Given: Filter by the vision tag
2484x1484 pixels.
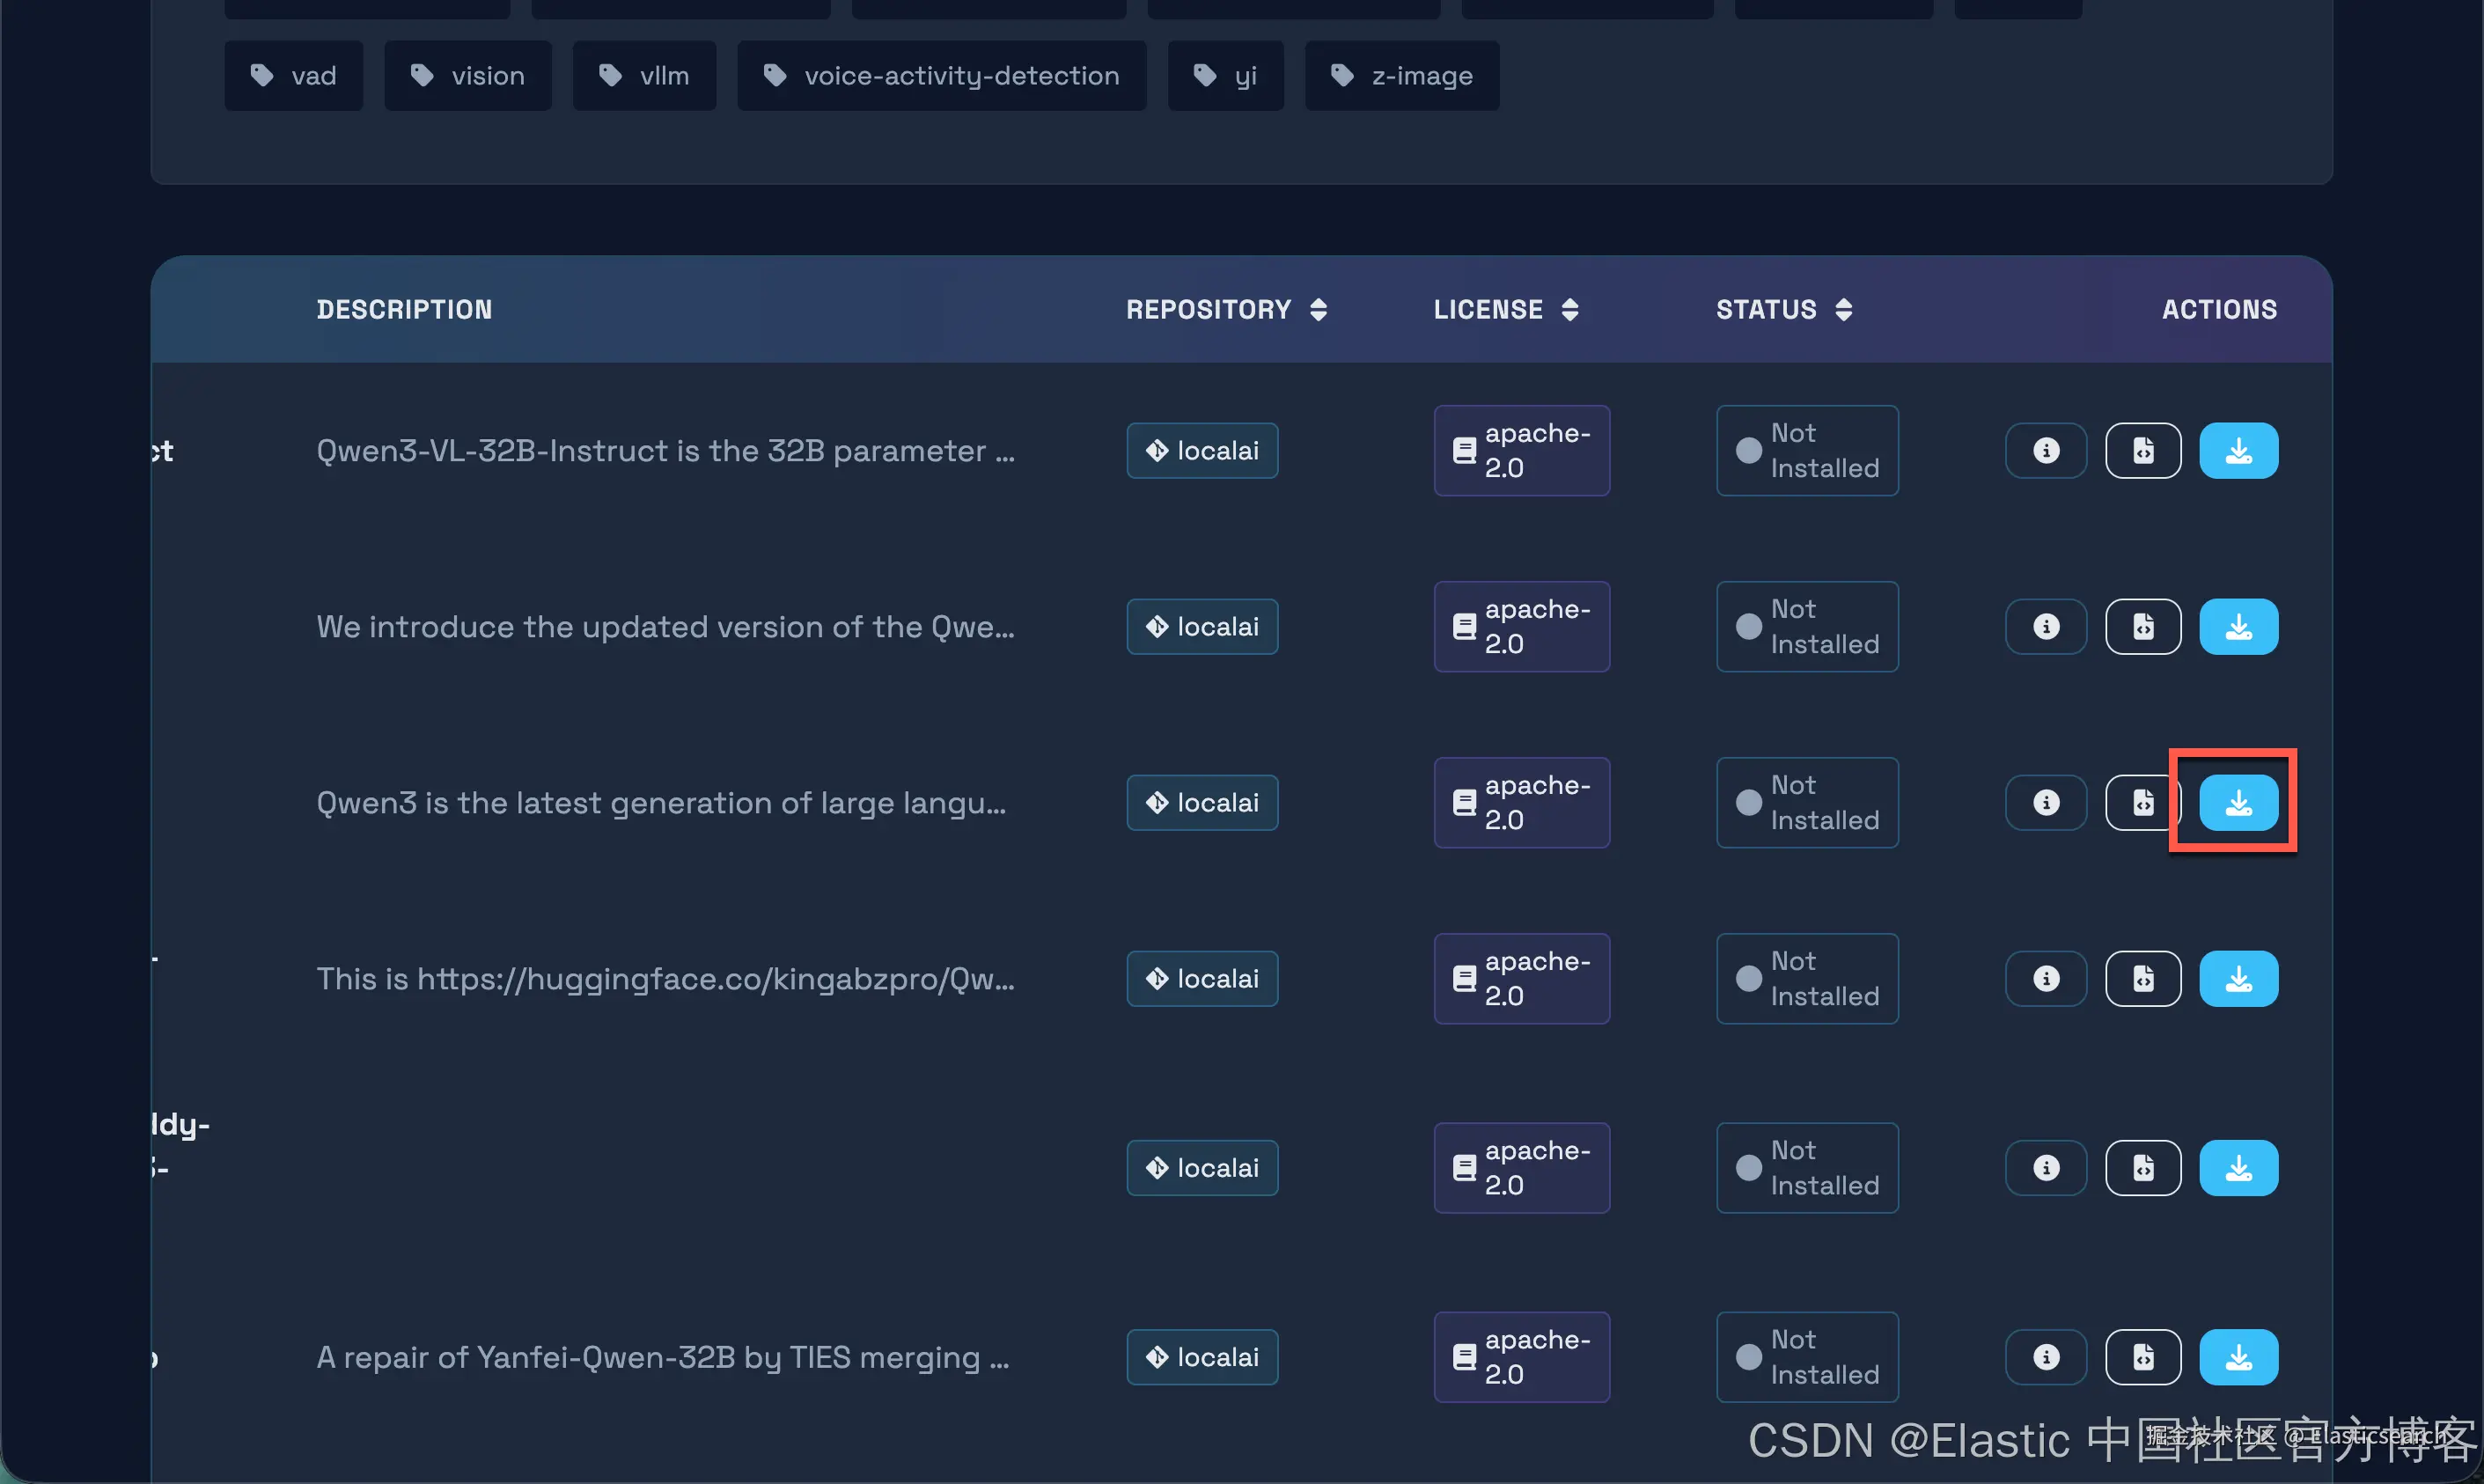Looking at the screenshot, I should pyautogui.click(x=467, y=76).
